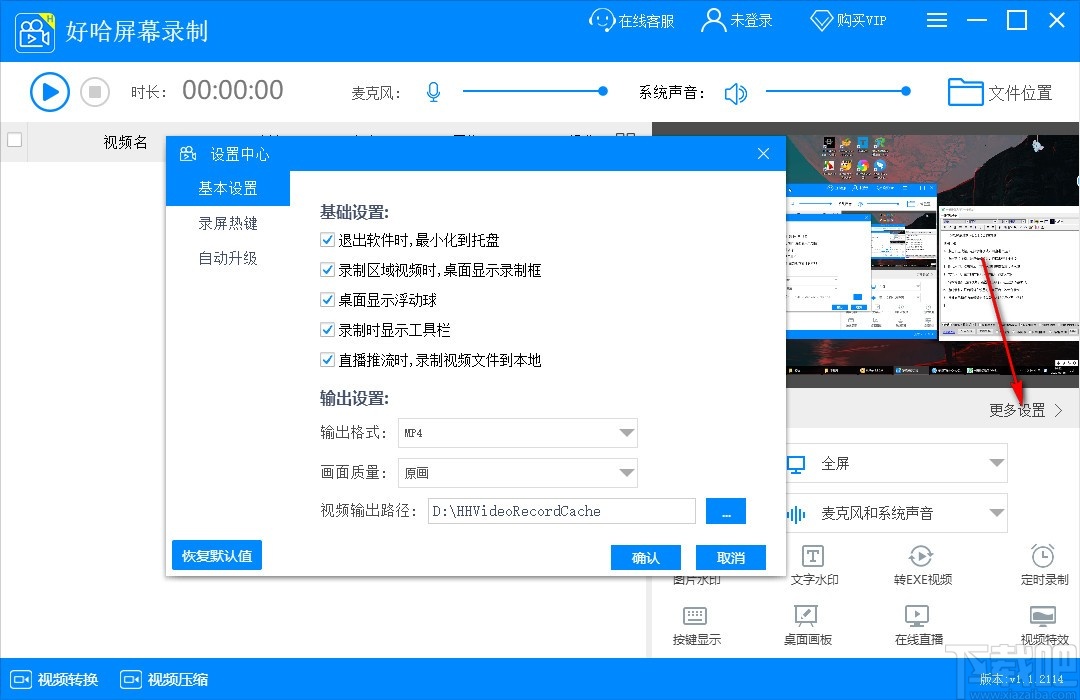Open the 输出格式 MP4 format dropdown
Screen dimensions: 1080x700
click(x=518, y=432)
